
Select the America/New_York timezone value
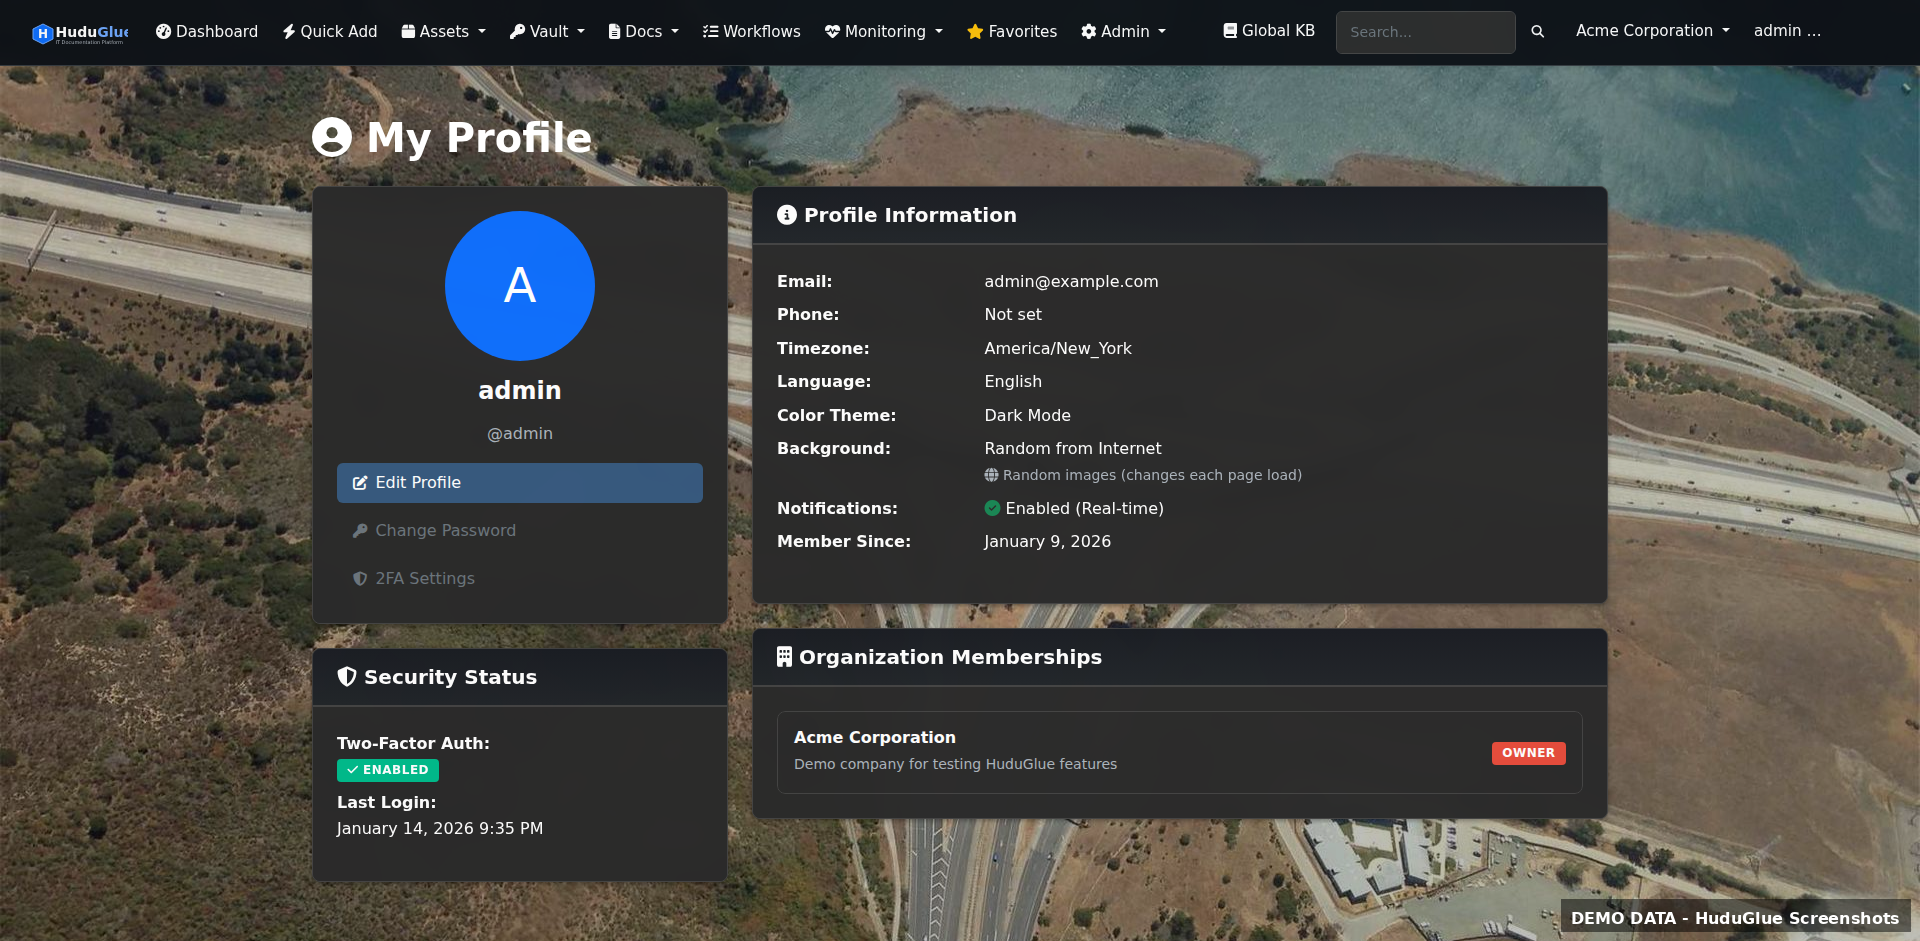tap(1058, 349)
